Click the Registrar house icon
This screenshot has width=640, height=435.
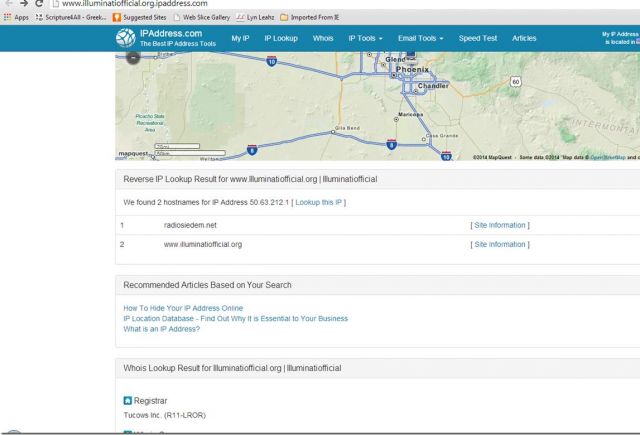pos(128,400)
